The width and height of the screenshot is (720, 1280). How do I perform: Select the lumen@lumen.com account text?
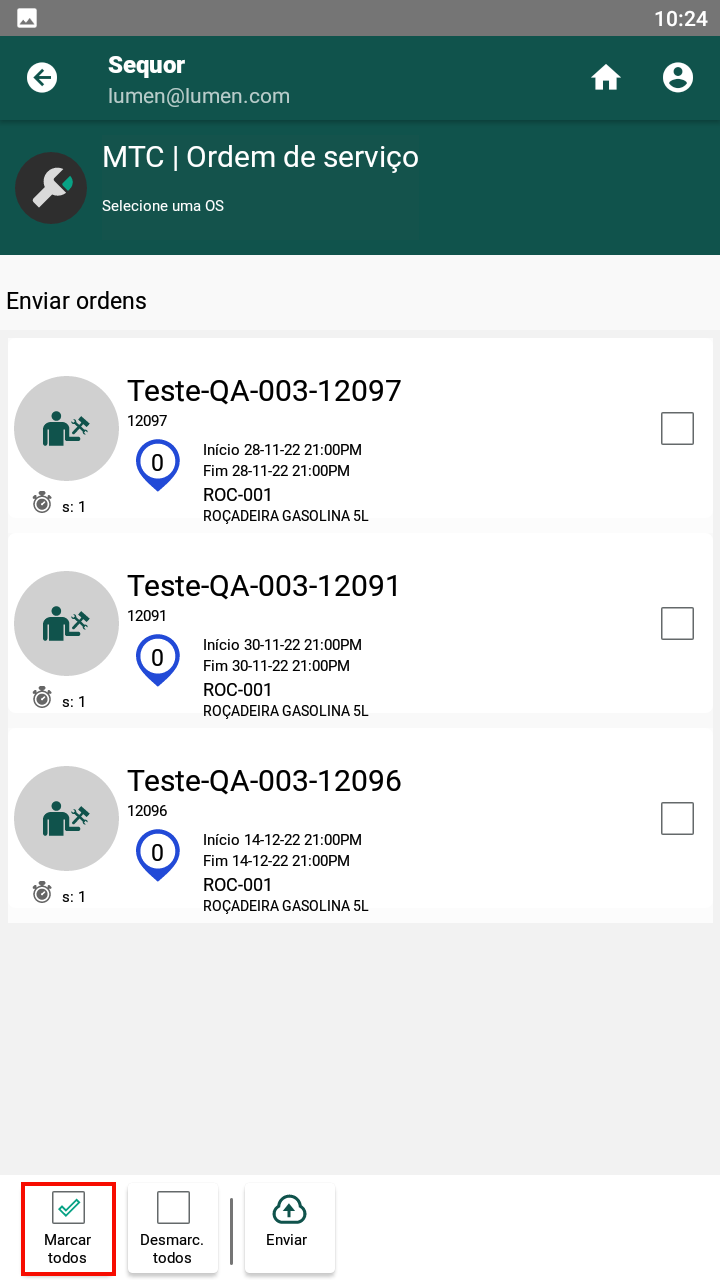(x=199, y=97)
